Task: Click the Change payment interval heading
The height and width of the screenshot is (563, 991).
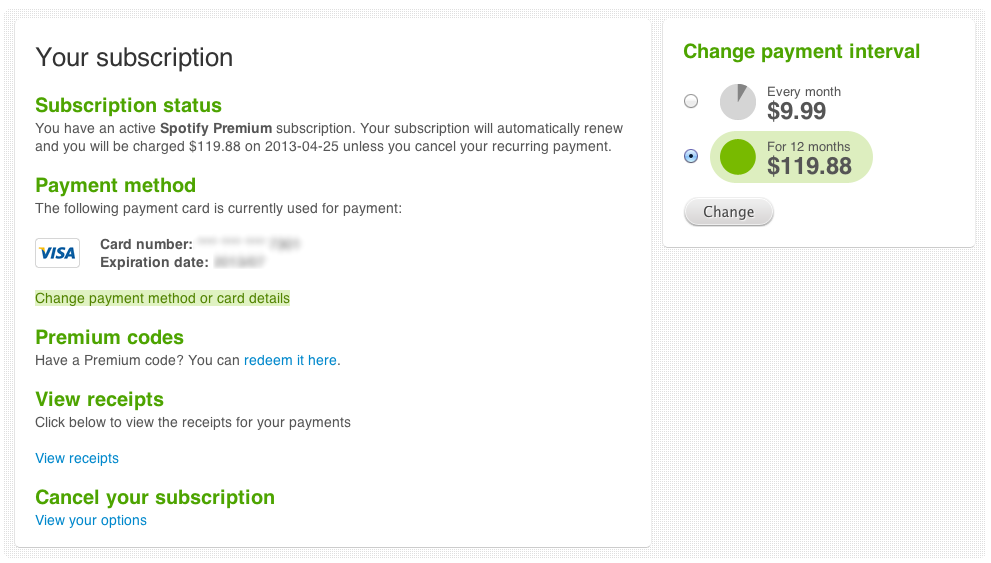Action: pyautogui.click(x=801, y=52)
